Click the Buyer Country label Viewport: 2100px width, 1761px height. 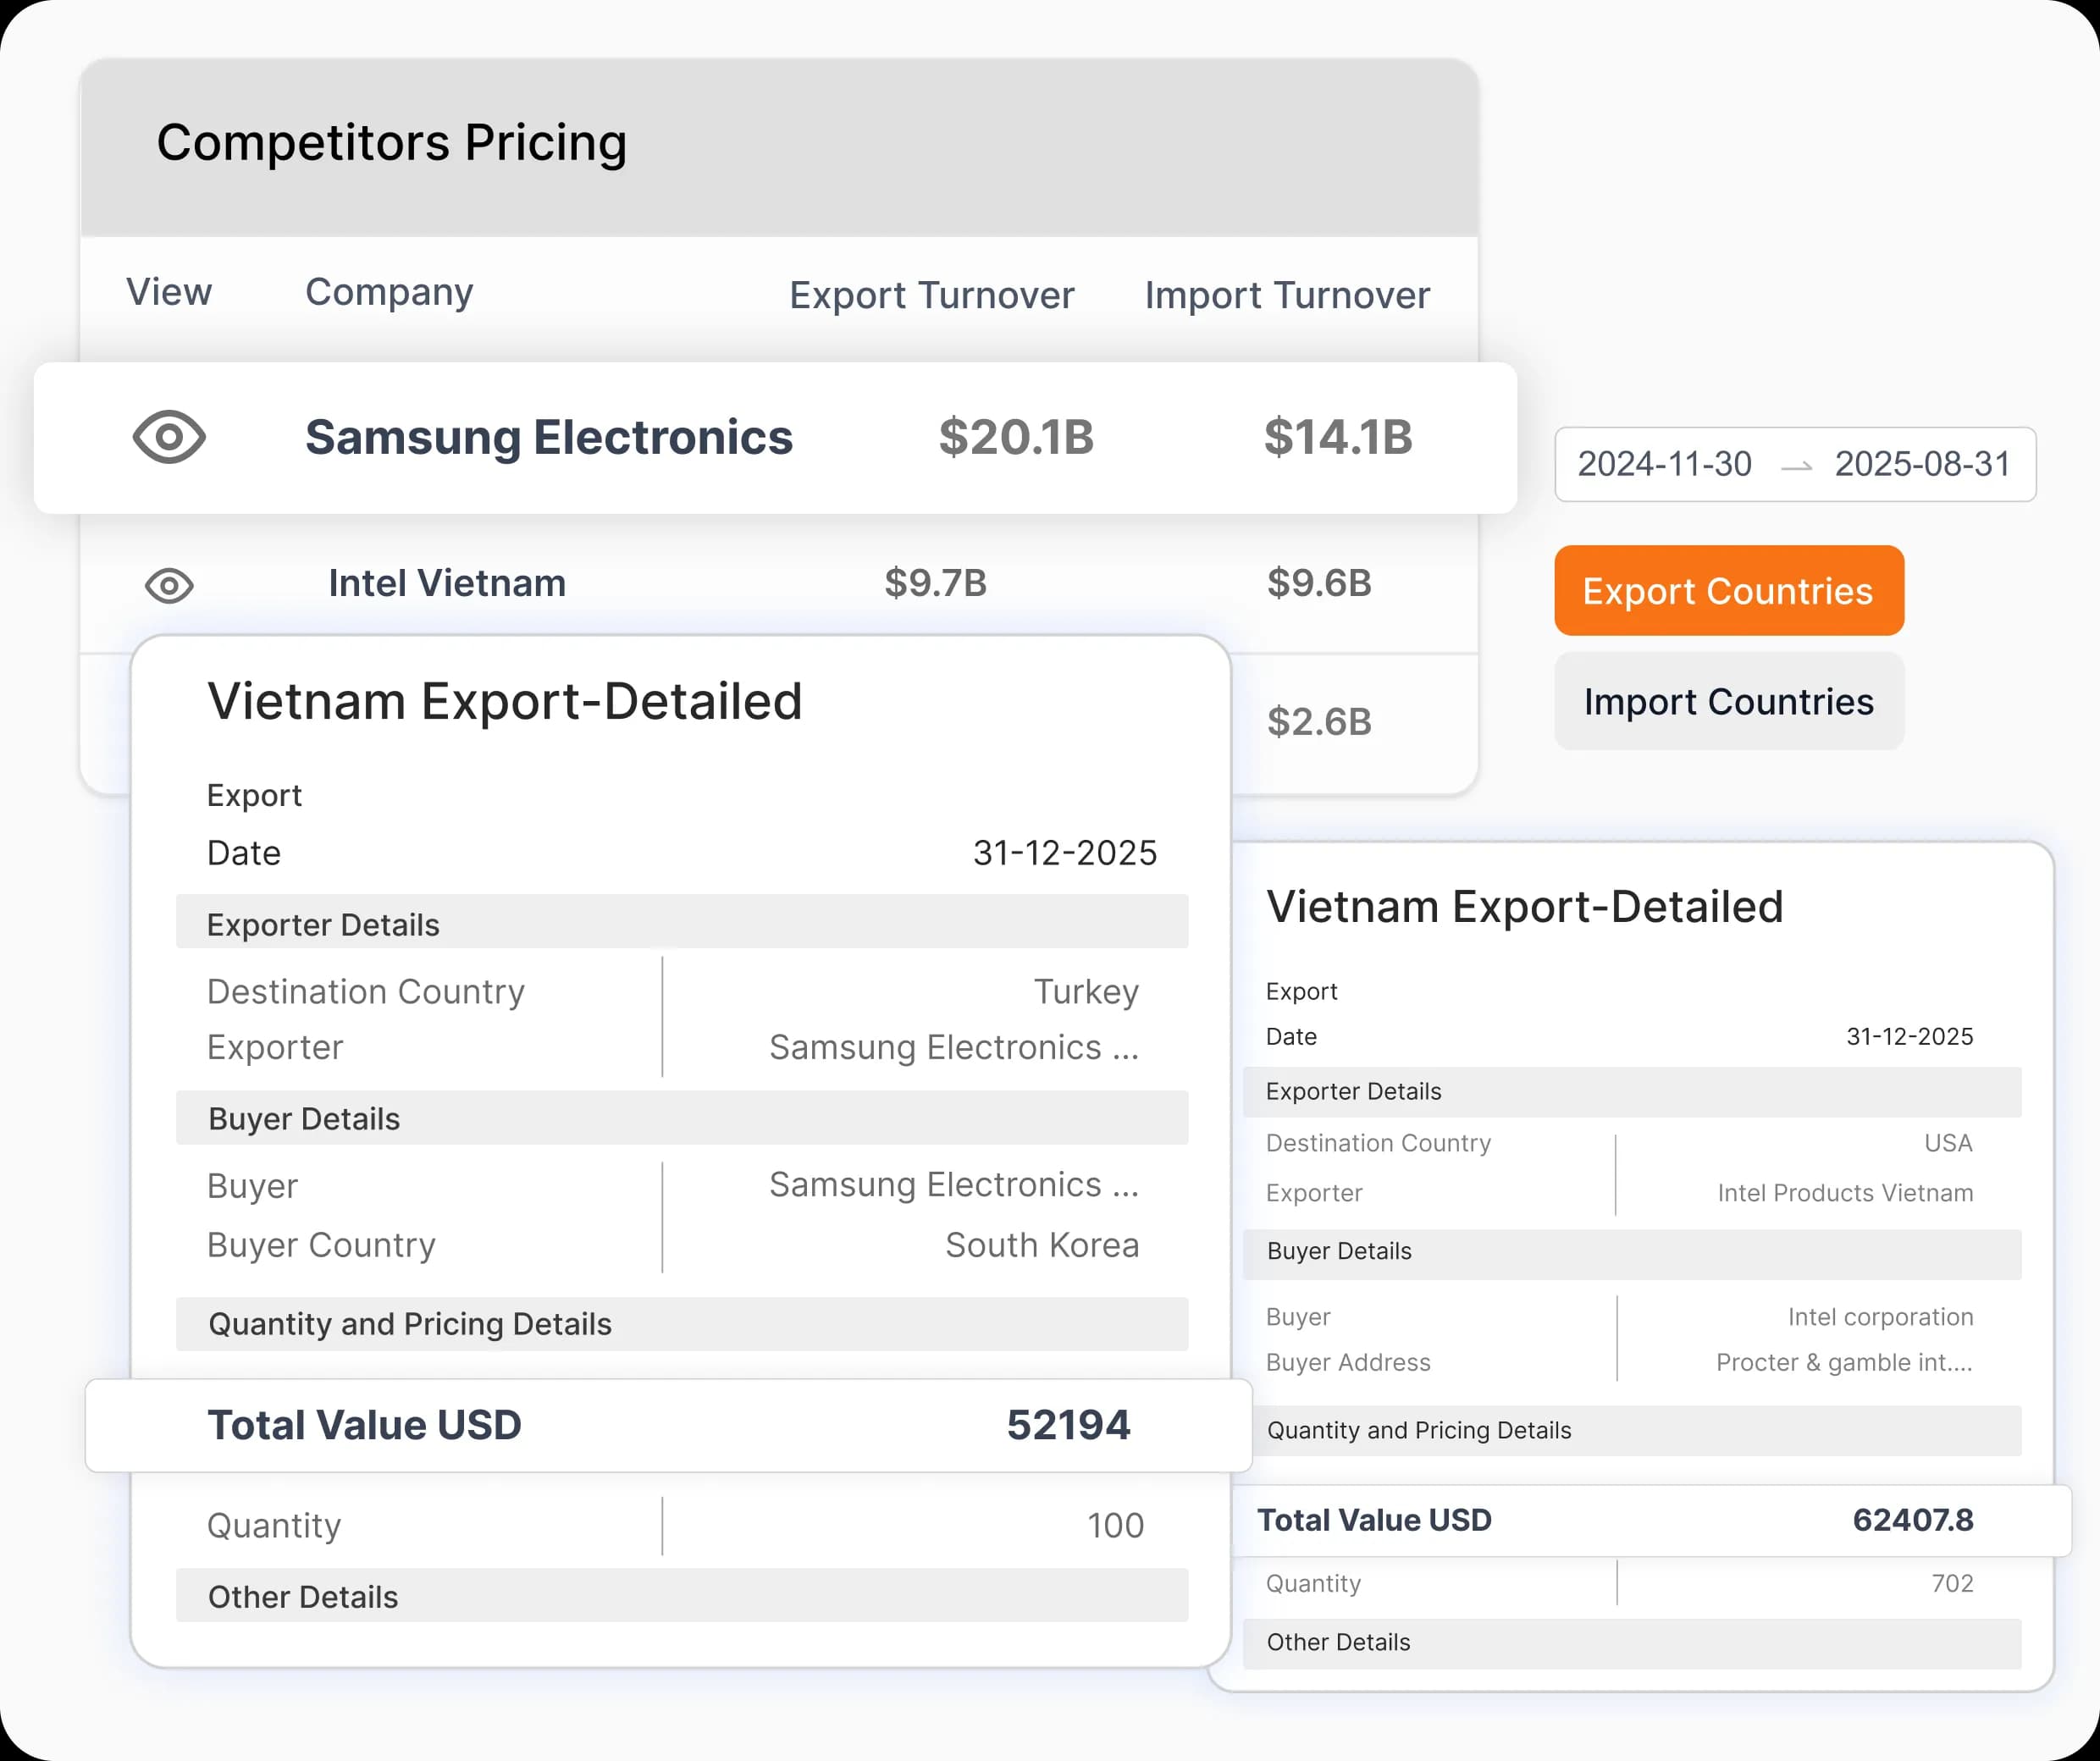(321, 1245)
